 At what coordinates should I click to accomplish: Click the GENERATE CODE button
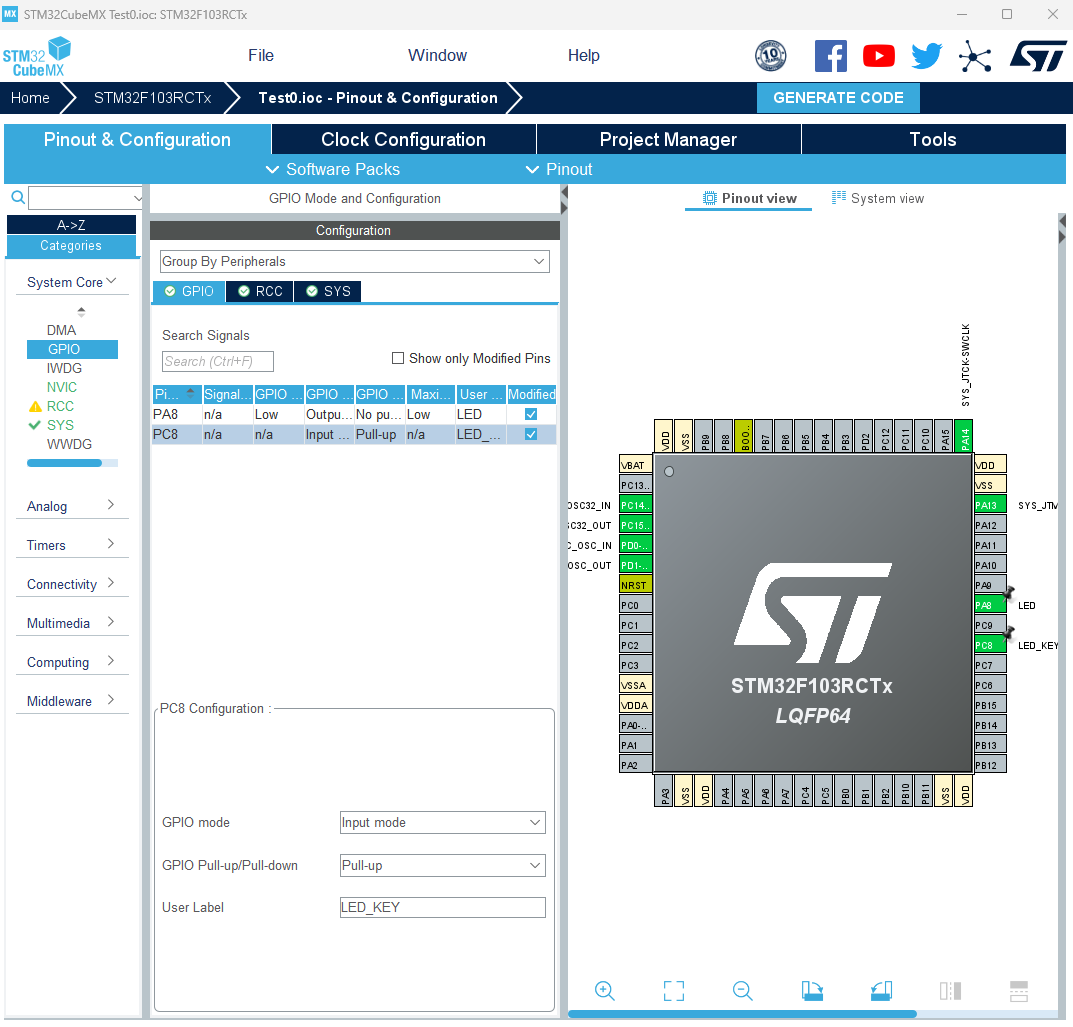[838, 98]
